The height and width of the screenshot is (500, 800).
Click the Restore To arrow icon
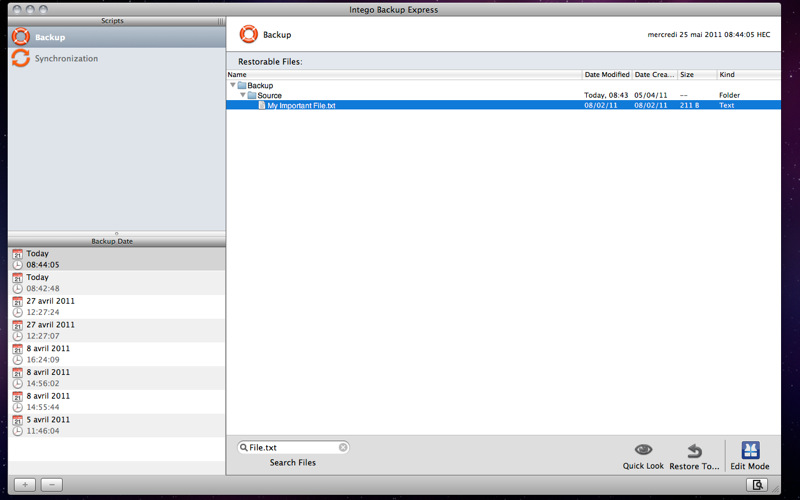tap(694, 451)
